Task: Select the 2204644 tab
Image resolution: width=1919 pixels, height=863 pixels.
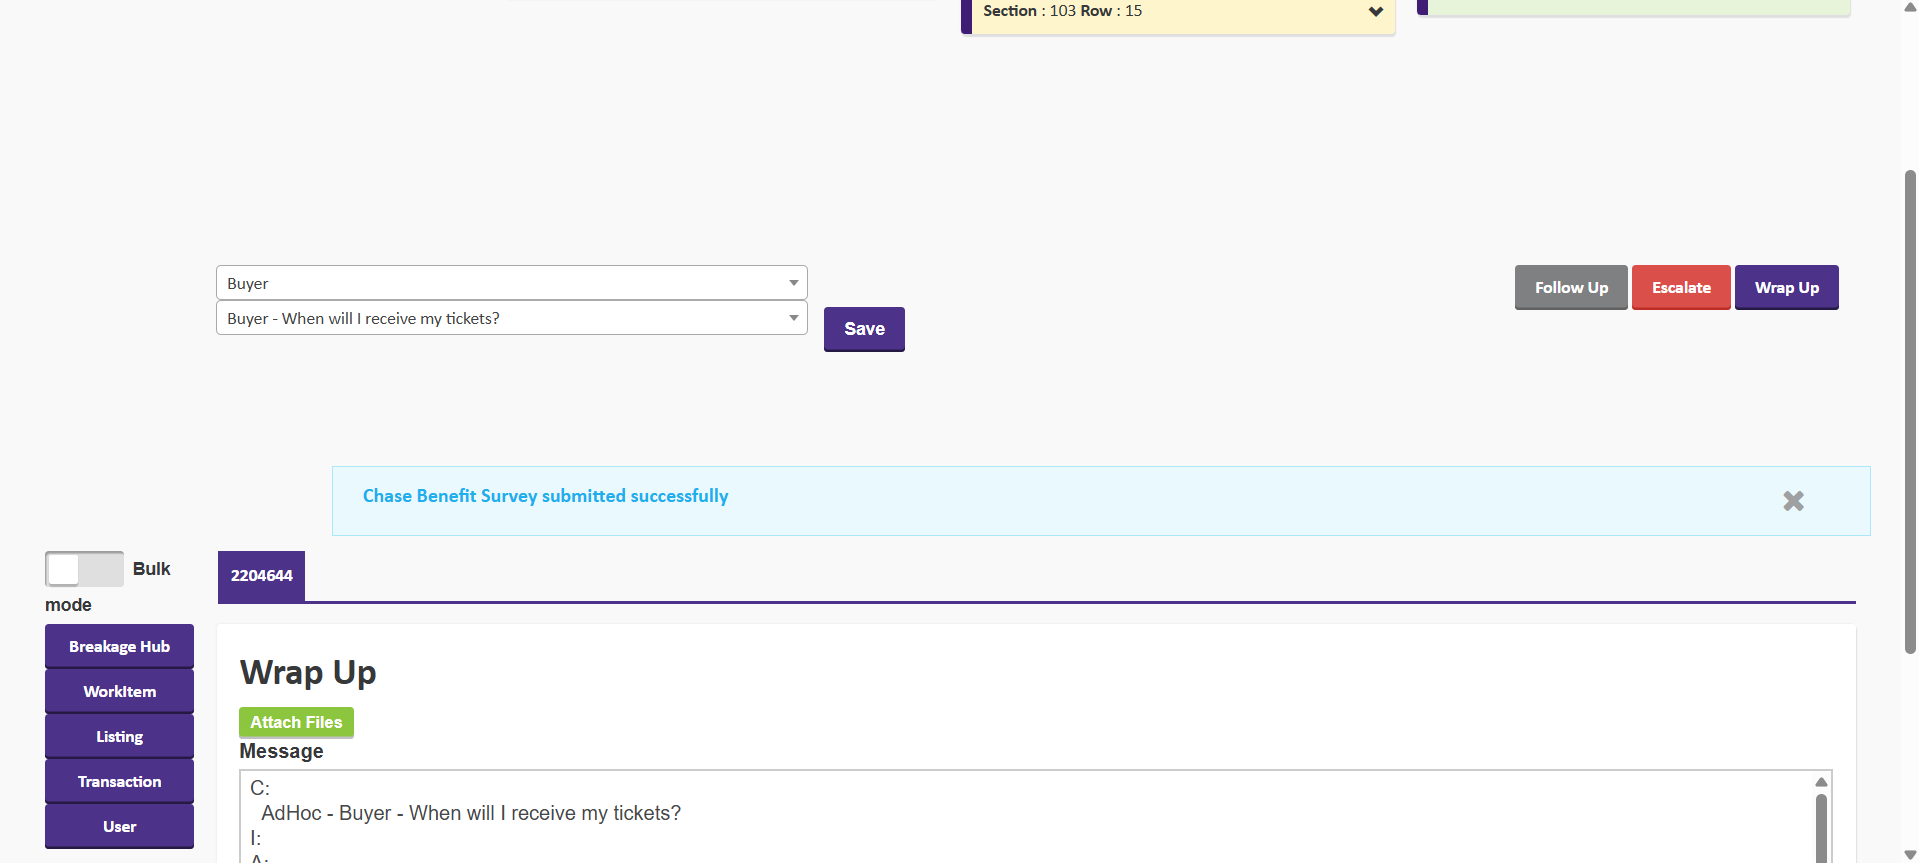Action: pyautogui.click(x=261, y=576)
